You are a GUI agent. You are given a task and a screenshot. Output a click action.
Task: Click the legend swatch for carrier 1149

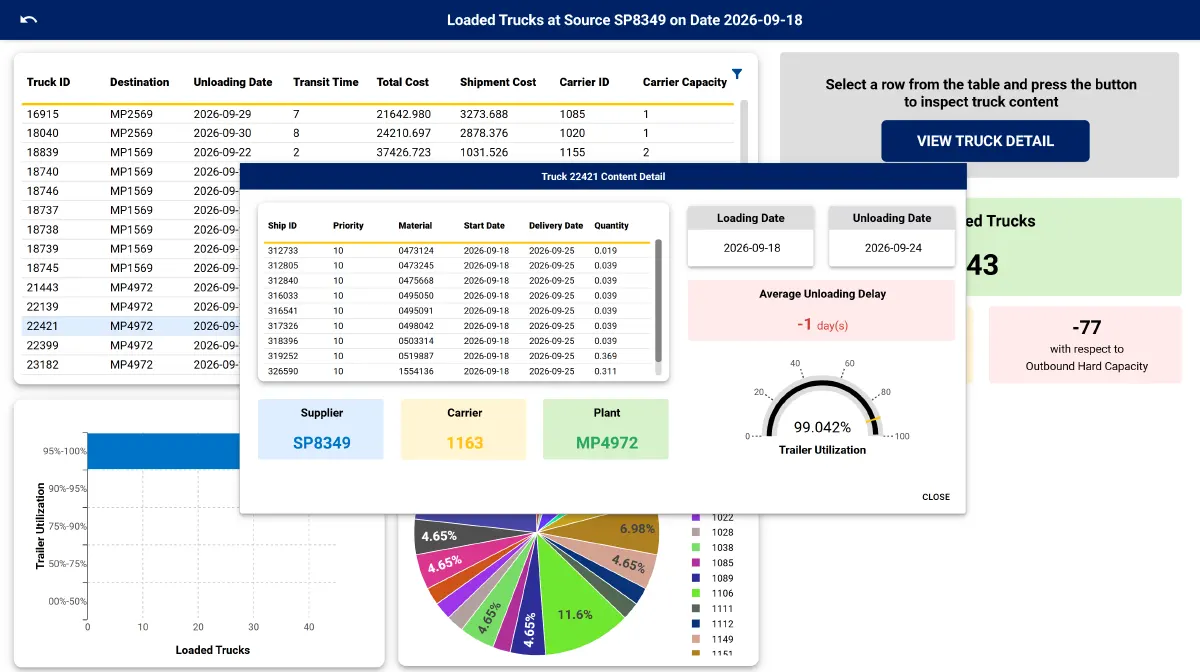697,638
